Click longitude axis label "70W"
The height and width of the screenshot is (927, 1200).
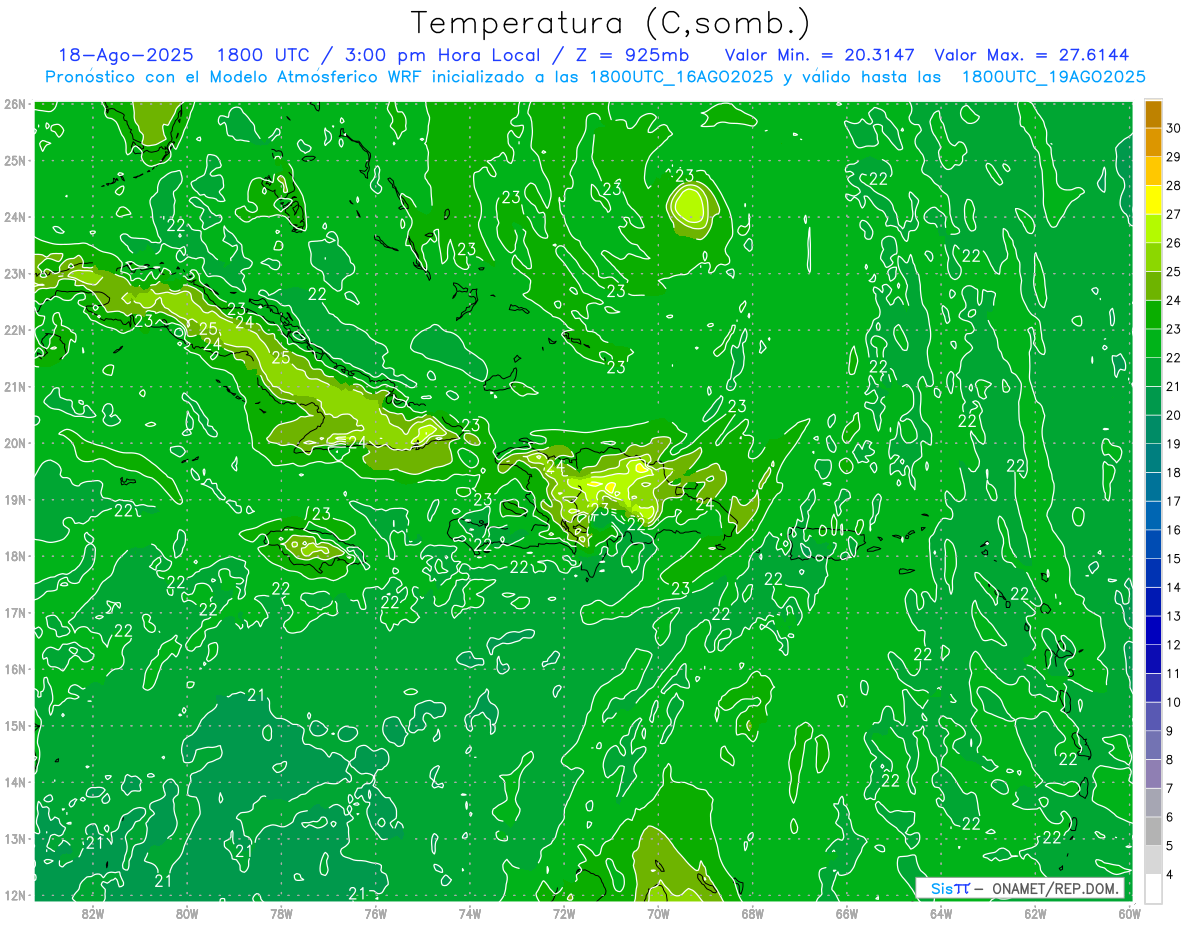coord(658,913)
